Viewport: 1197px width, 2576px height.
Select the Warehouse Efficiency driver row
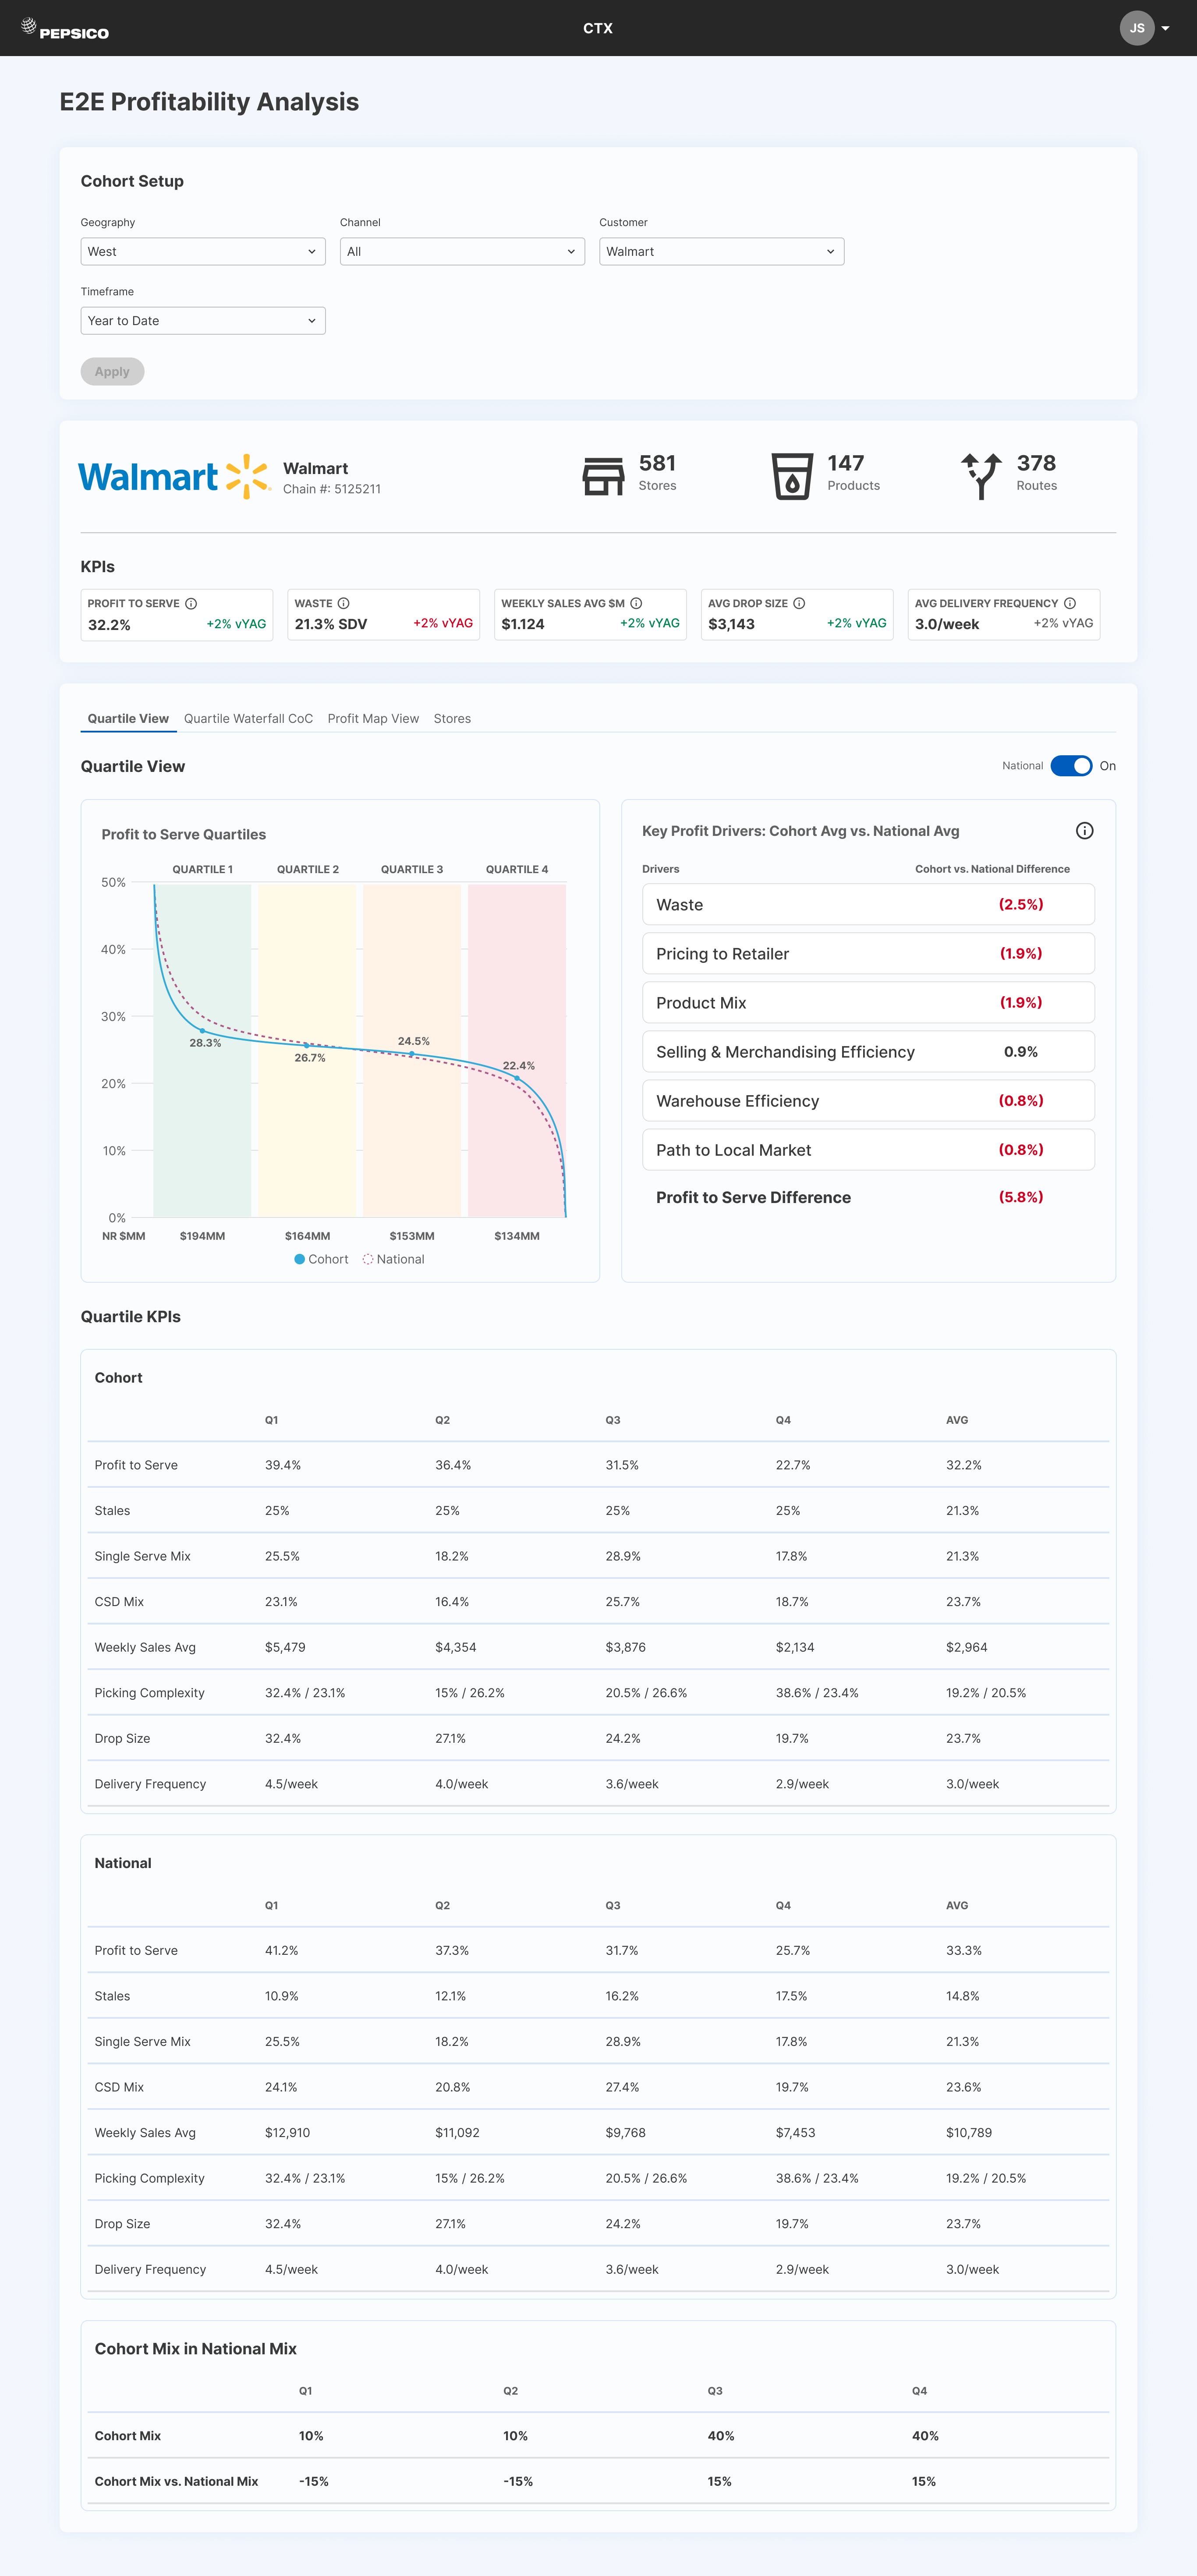pos(868,1100)
